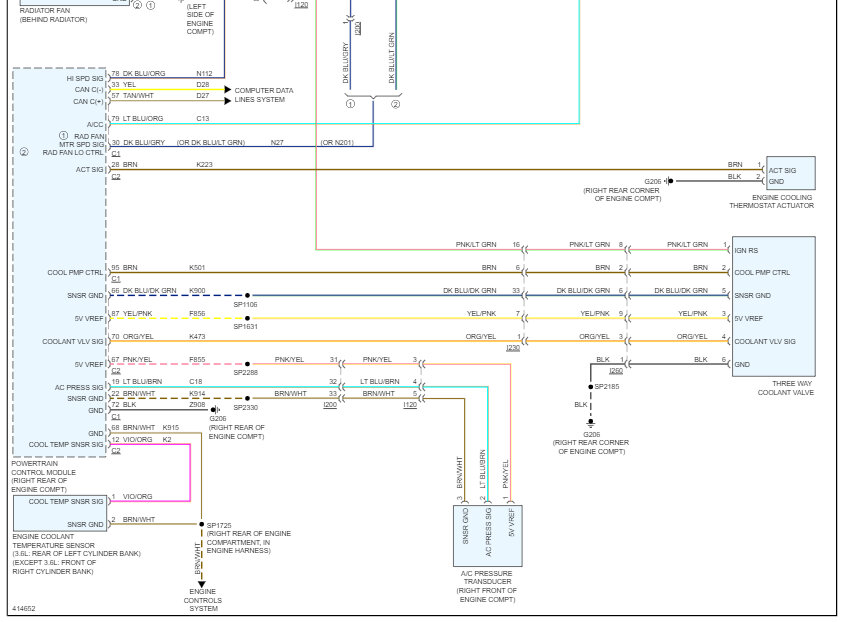Click the CAN C(+) pin label

(88, 101)
